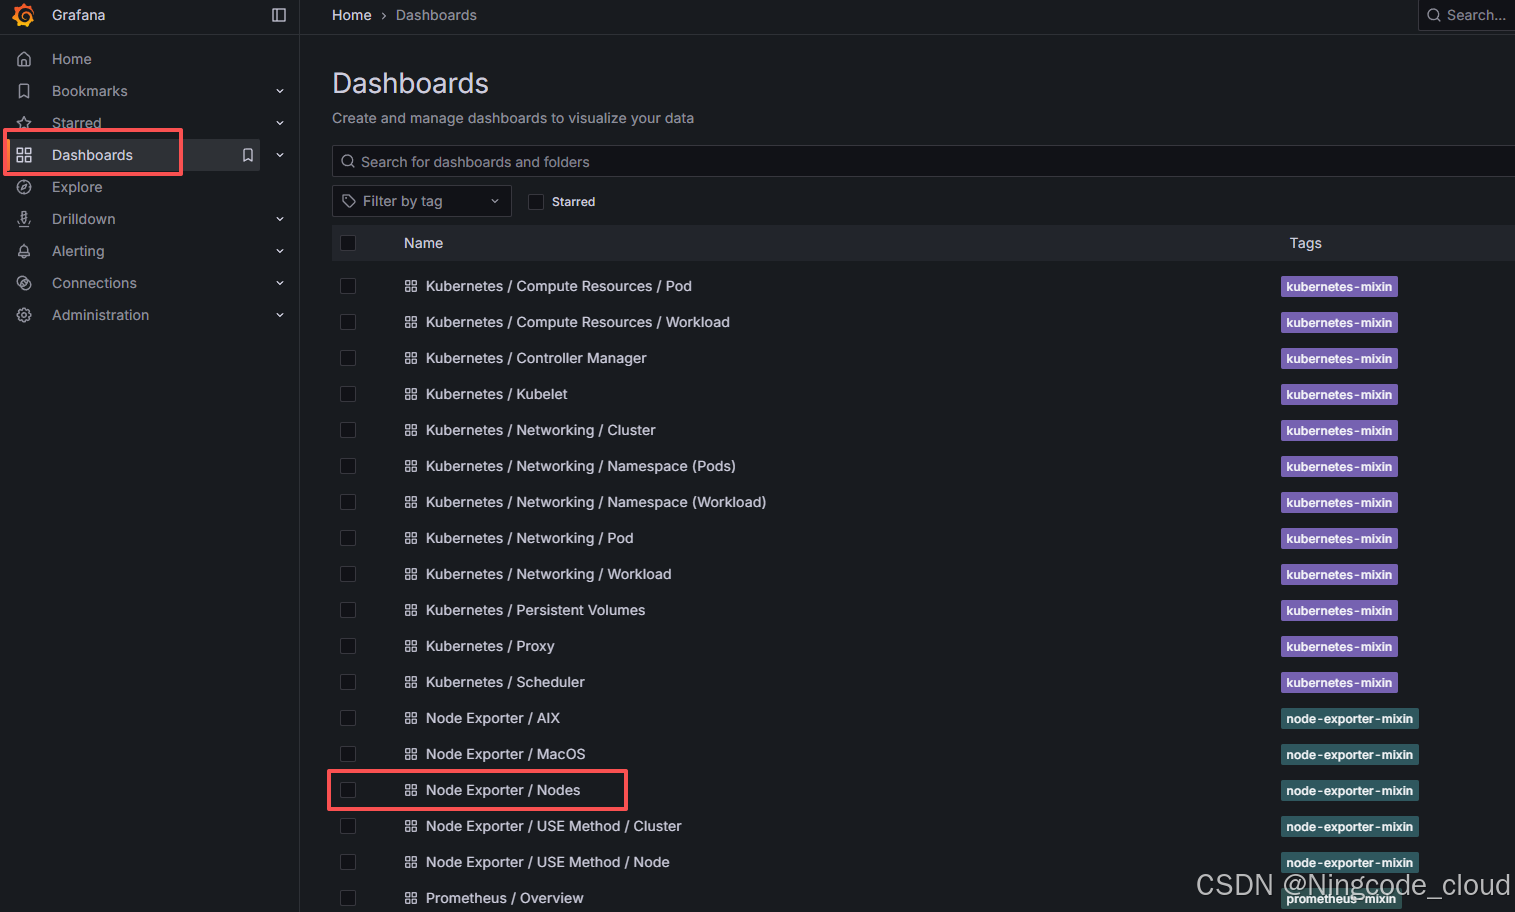1515x912 pixels.
Task: Open the Filter by tag dropdown
Action: (x=421, y=201)
